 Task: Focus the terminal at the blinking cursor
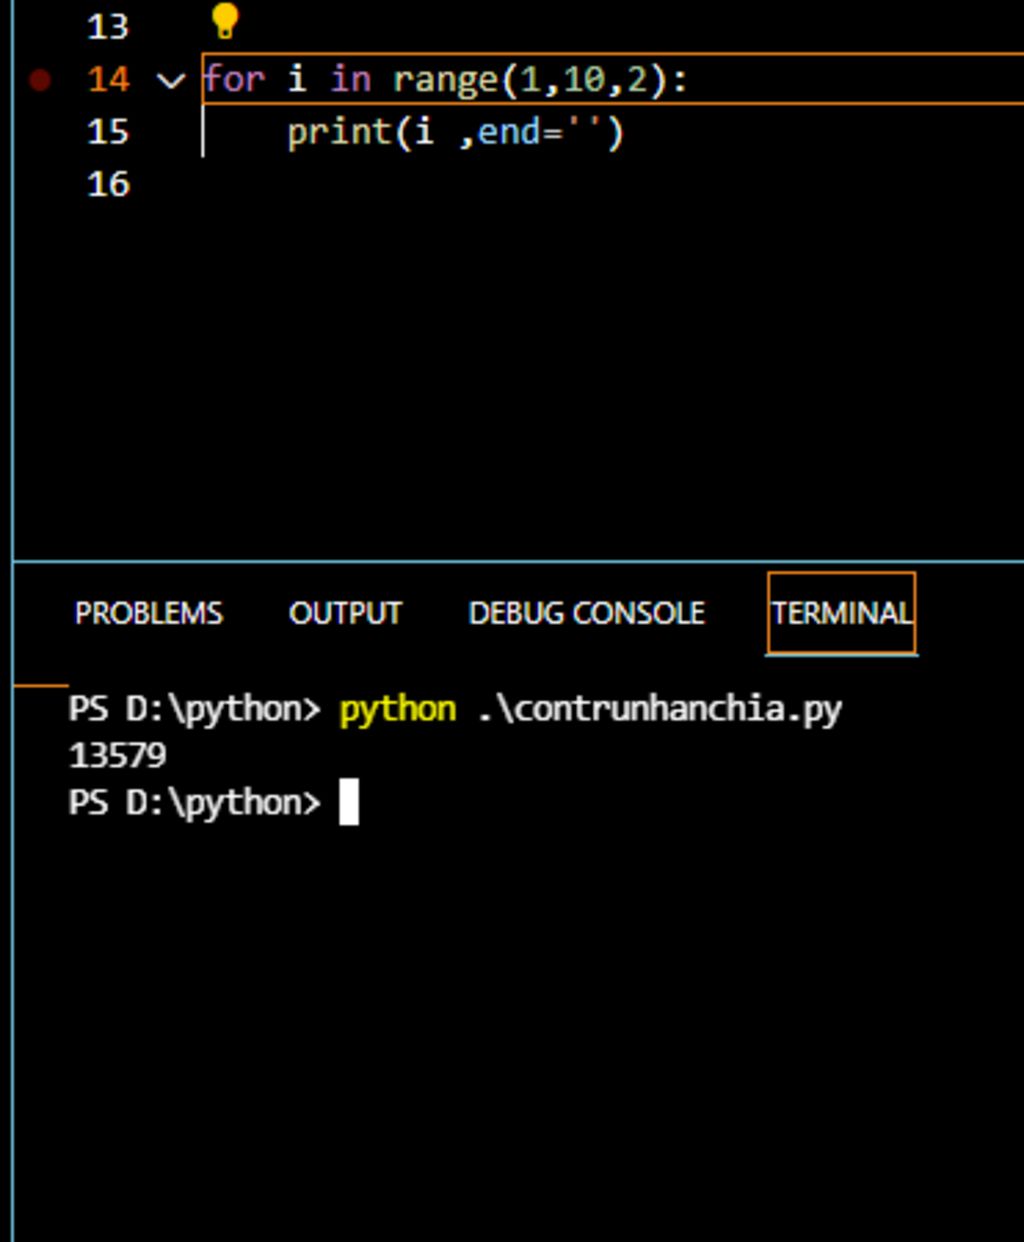point(349,803)
